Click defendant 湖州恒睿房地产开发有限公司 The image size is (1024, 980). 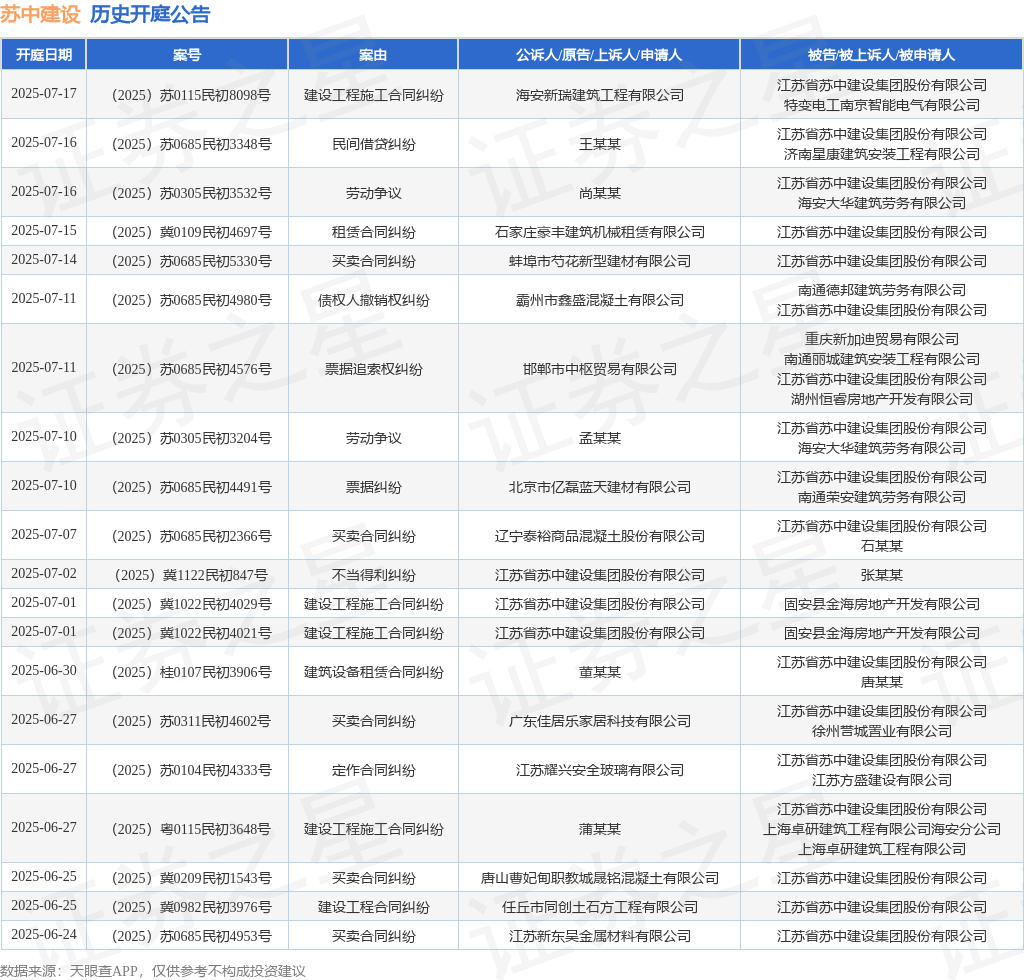coord(882,399)
